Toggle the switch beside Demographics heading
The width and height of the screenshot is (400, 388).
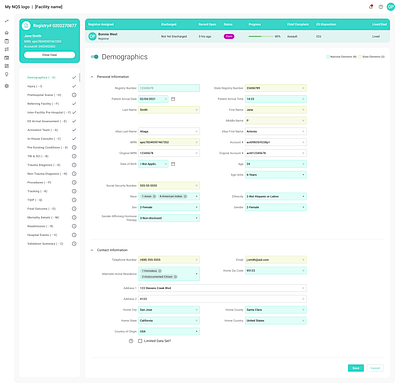(x=94, y=57)
